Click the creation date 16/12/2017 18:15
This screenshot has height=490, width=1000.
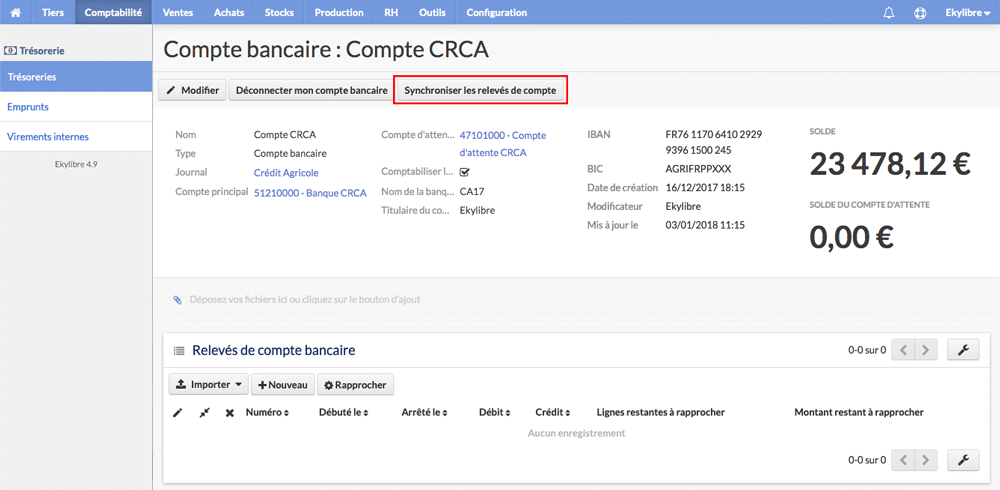pos(705,188)
